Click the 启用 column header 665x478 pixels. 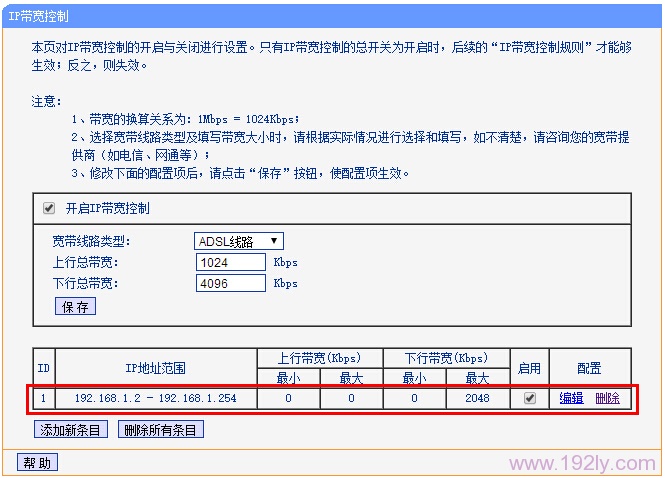click(529, 368)
